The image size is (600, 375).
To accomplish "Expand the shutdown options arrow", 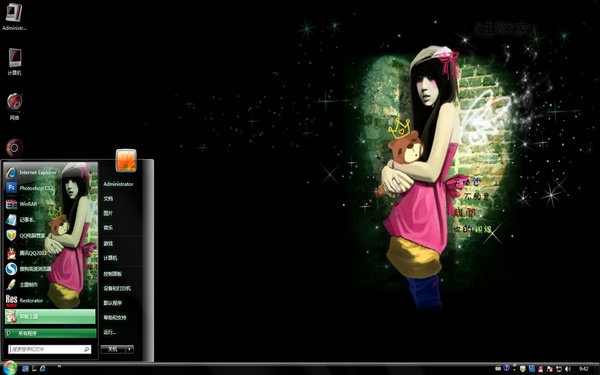I will pyautogui.click(x=130, y=349).
